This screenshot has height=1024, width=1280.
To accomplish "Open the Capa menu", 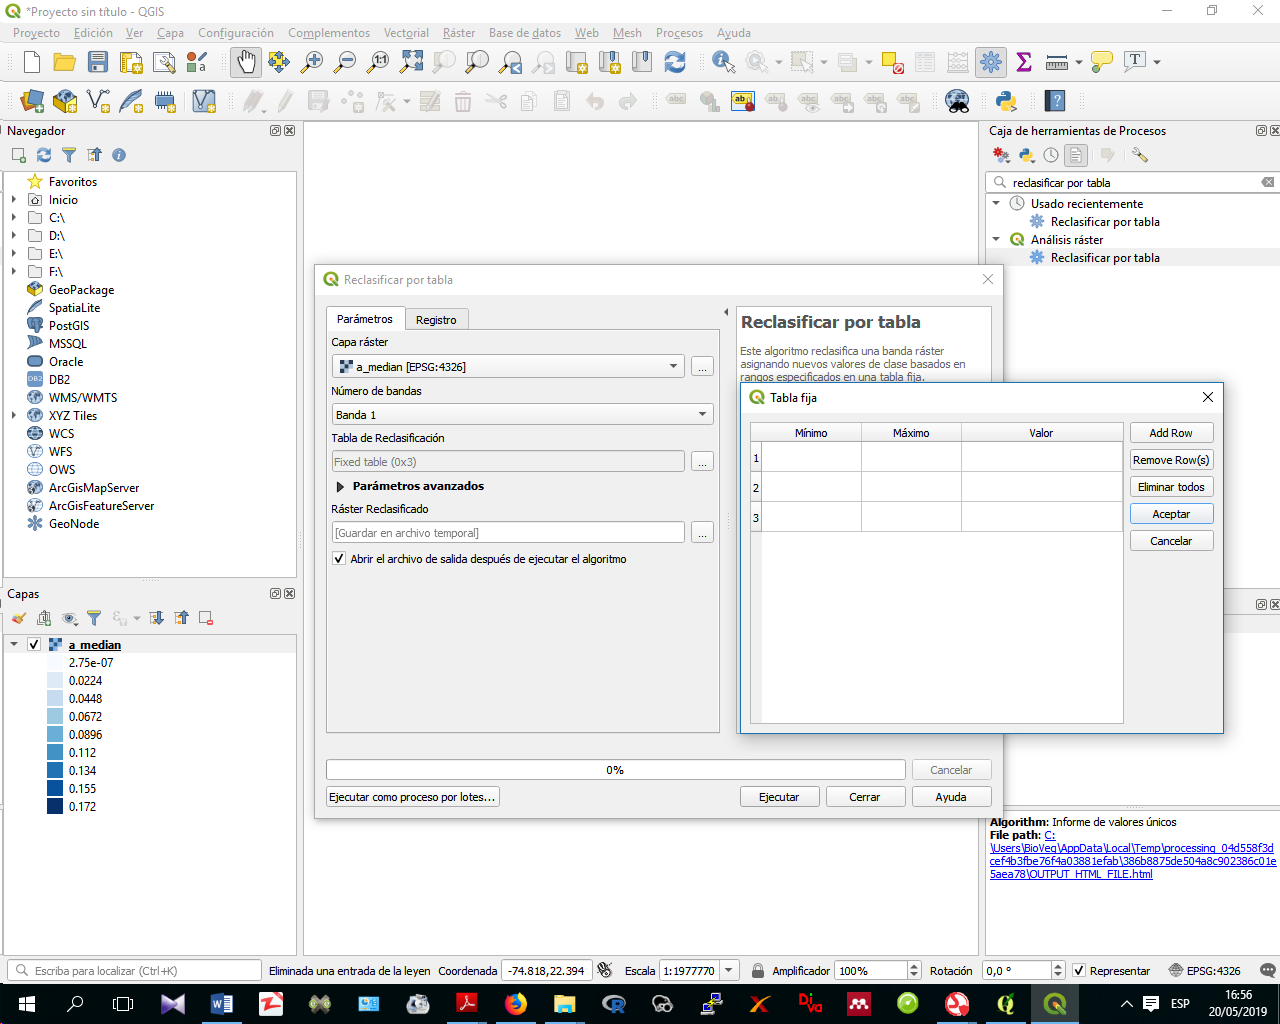I will click(x=170, y=33).
